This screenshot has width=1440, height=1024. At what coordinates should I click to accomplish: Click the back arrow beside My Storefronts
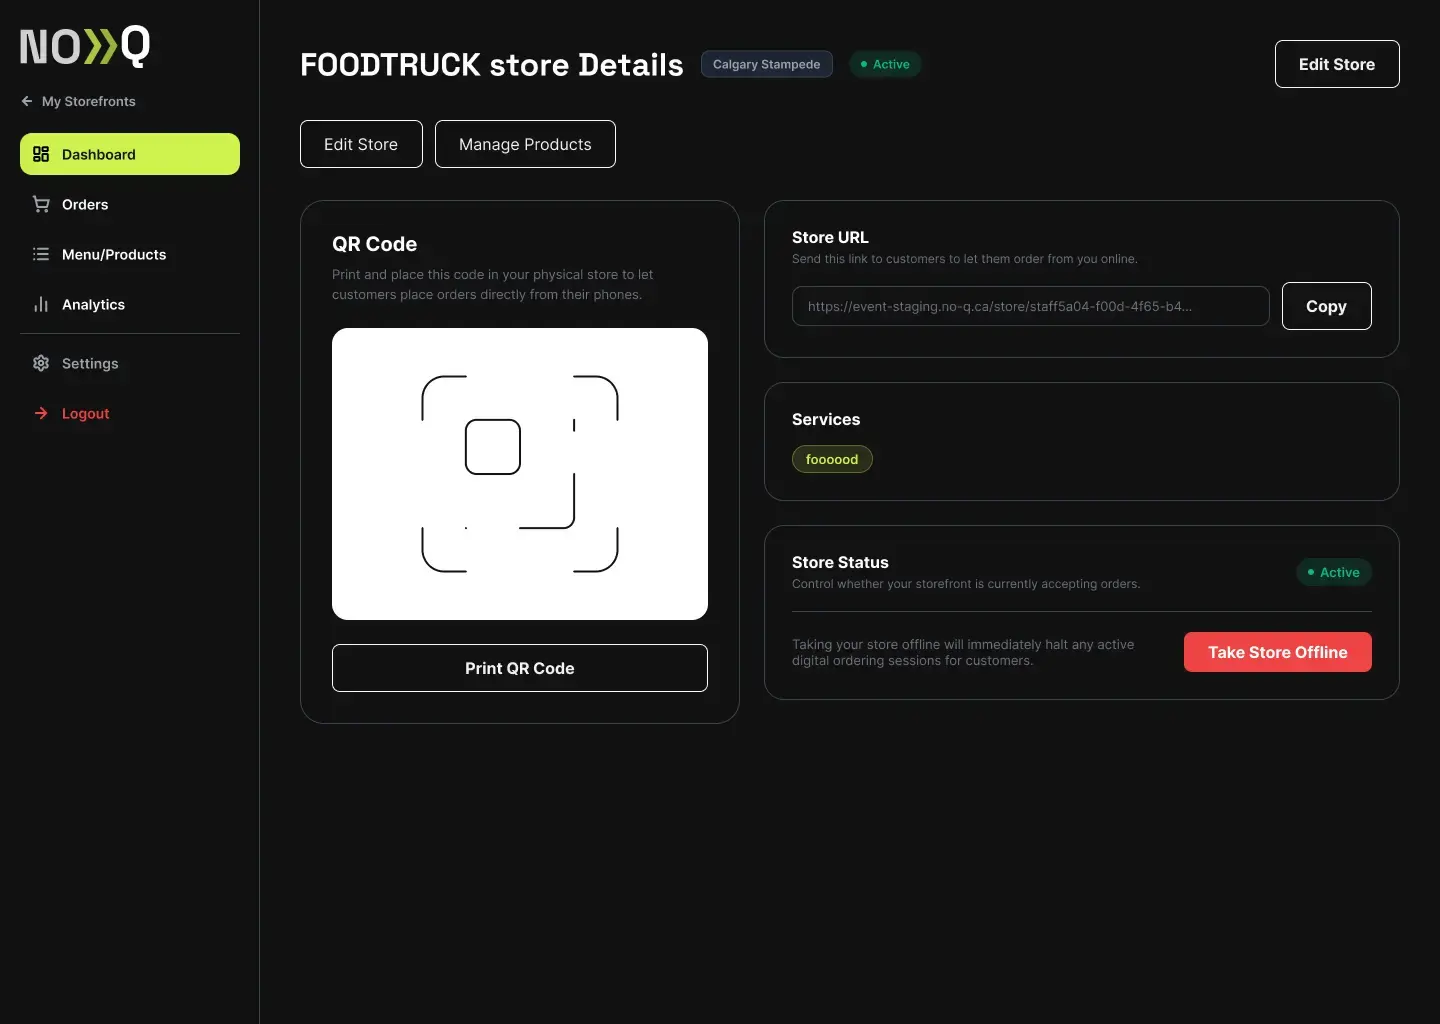pyautogui.click(x=27, y=101)
